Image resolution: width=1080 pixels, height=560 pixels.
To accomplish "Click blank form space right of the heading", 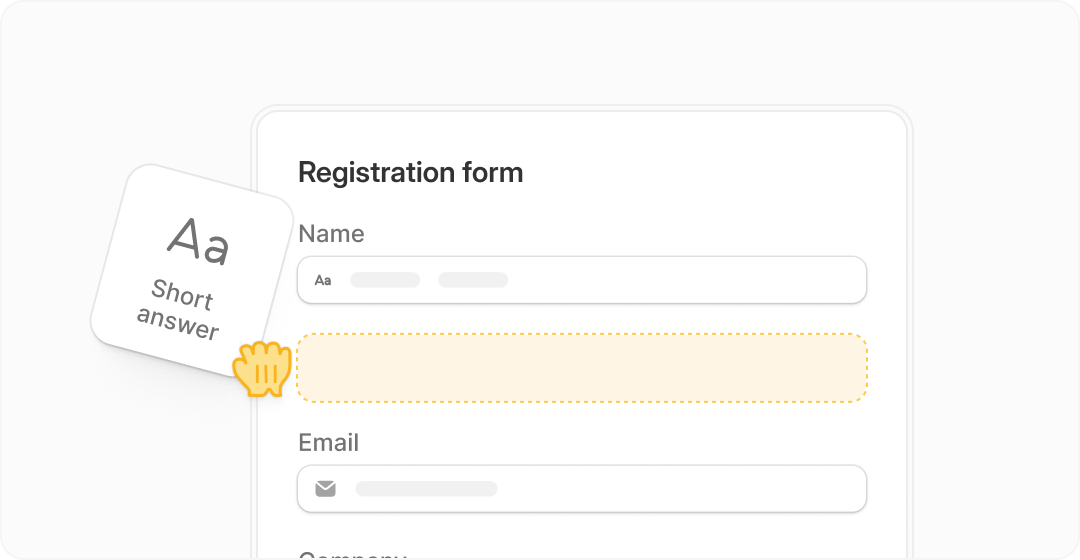I will click(720, 172).
